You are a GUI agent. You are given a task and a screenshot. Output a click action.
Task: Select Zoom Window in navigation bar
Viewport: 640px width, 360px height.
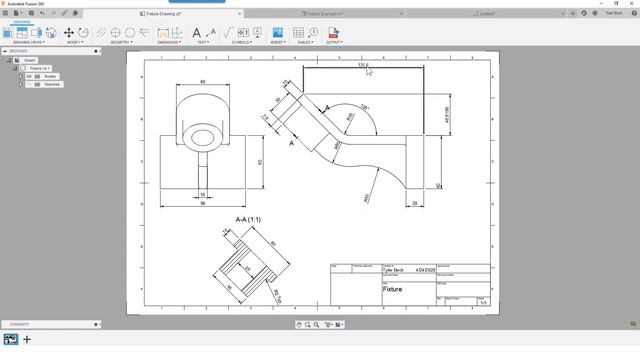(x=307, y=324)
